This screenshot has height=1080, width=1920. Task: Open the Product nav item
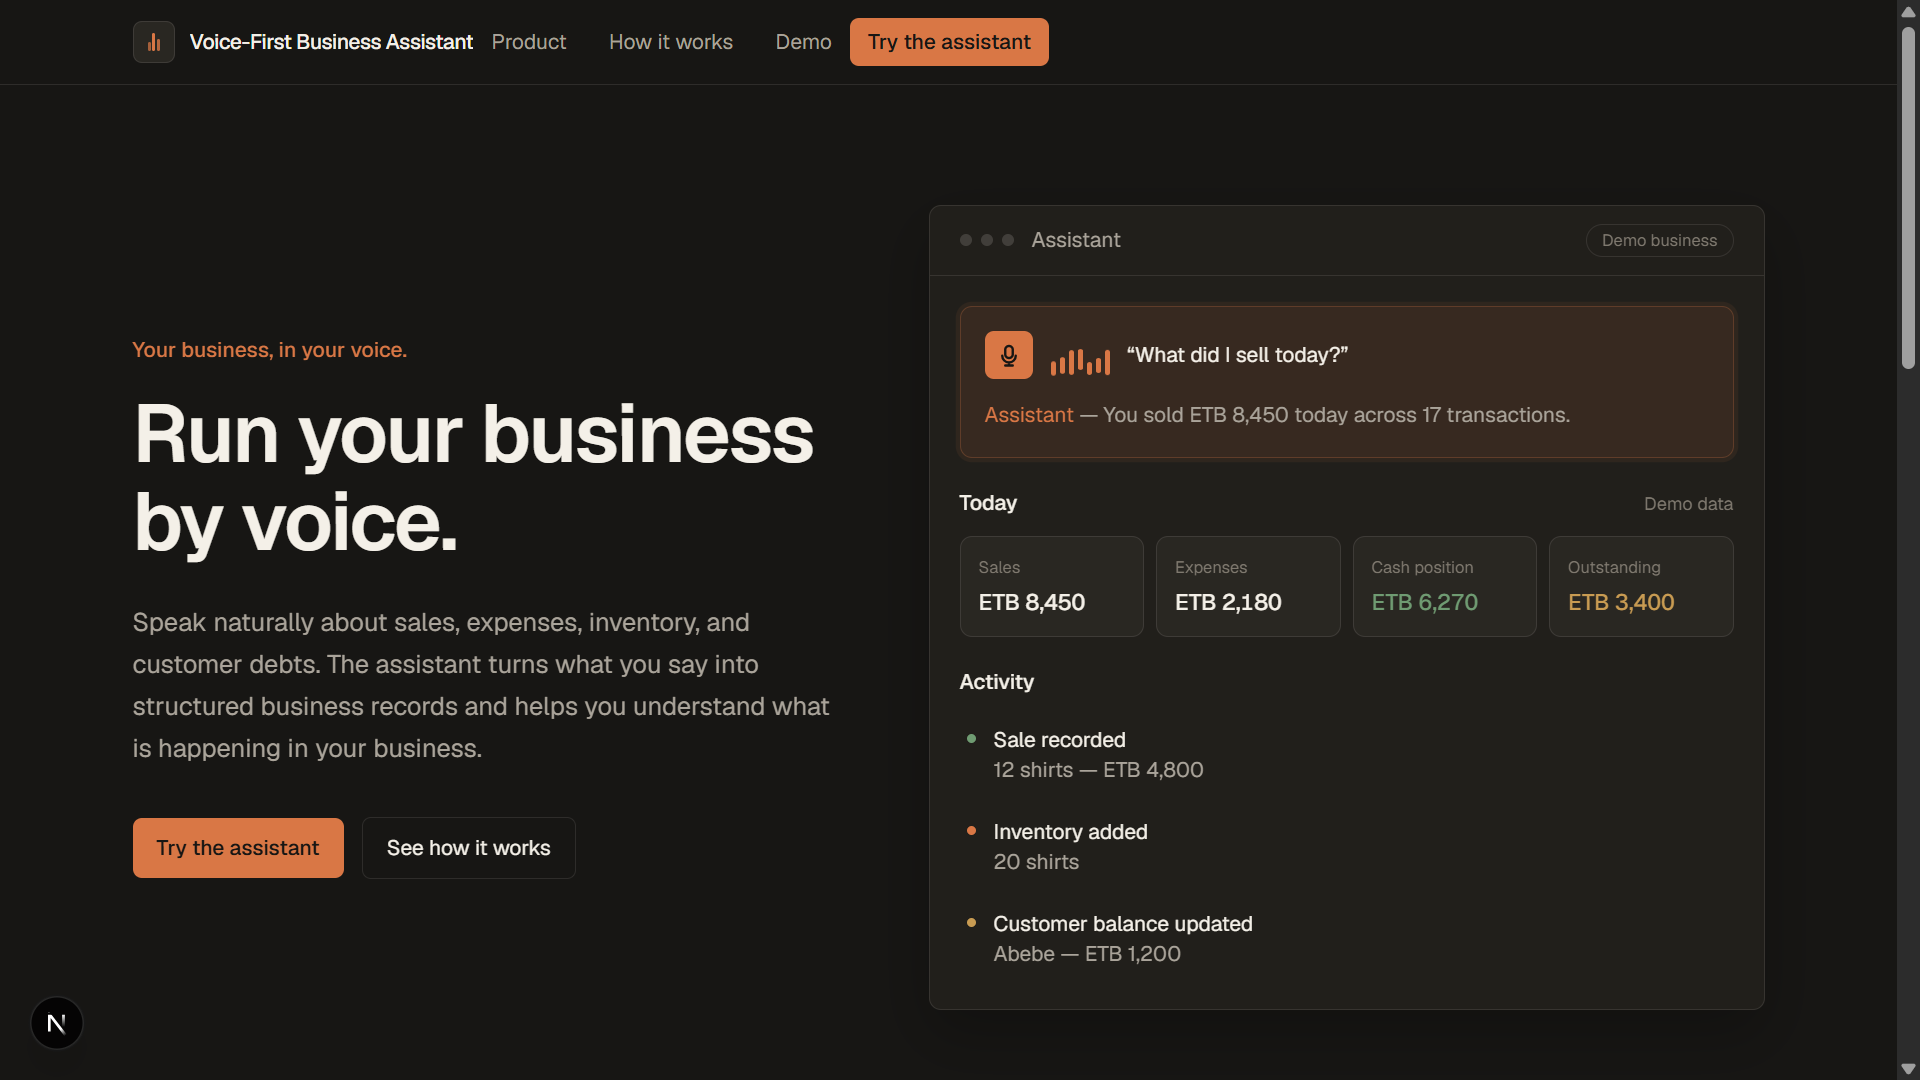[529, 42]
